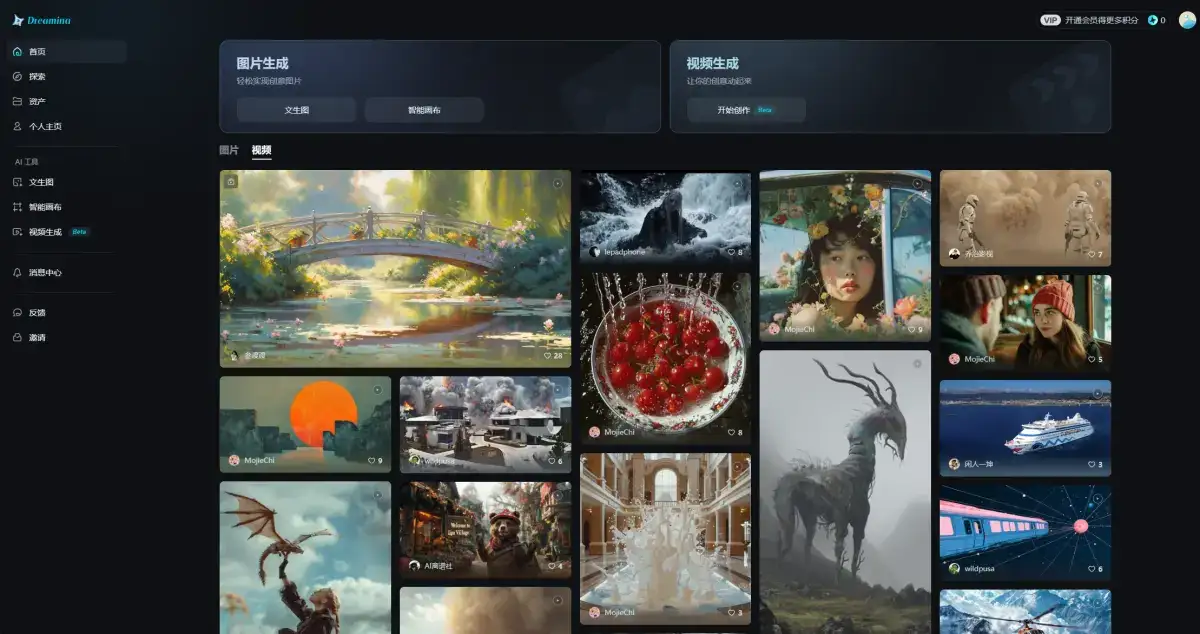The height and width of the screenshot is (634, 1200).
Task: Like the bridge painting with 28 hearts
Action: click(548, 355)
